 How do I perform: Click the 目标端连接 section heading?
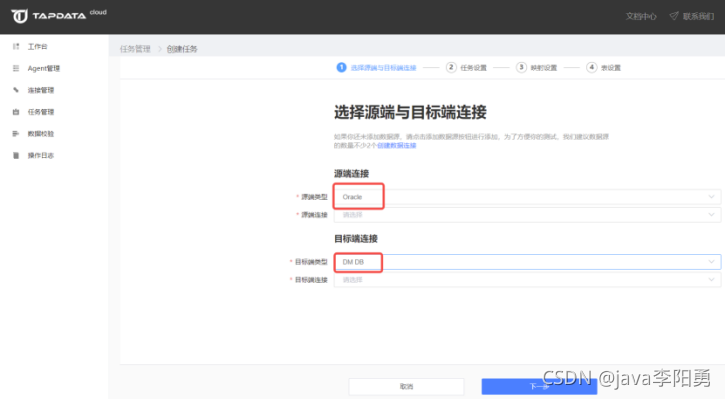point(356,239)
